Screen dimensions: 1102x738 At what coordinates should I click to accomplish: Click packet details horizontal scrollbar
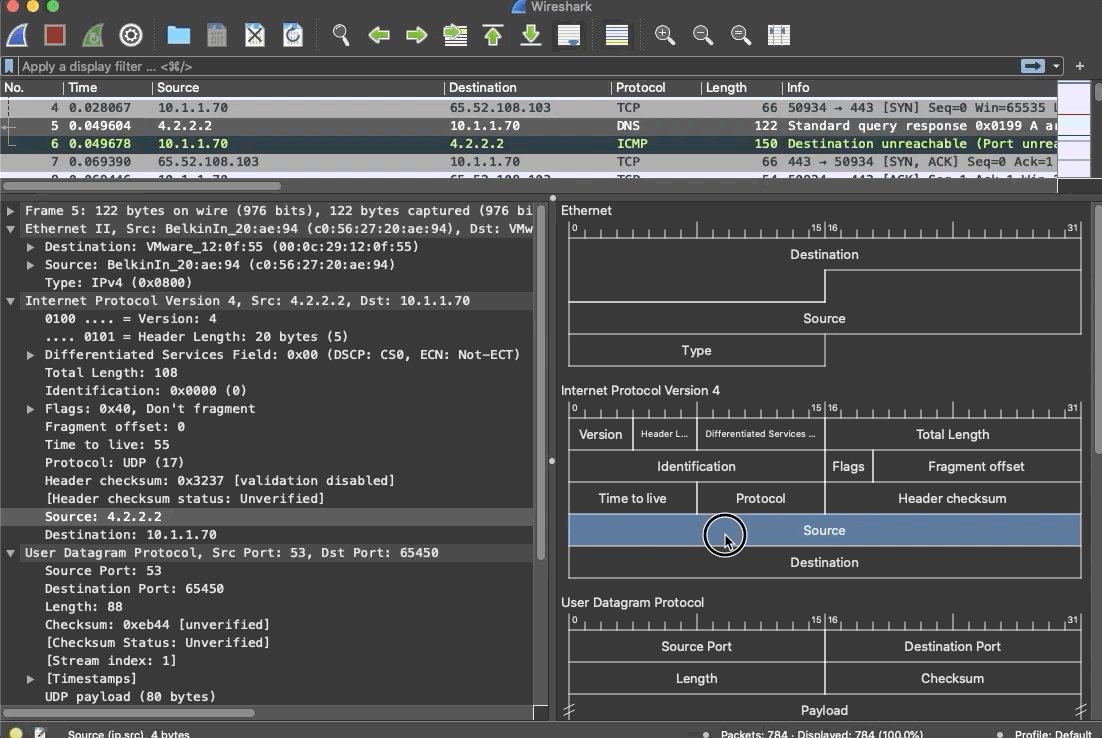click(129, 713)
